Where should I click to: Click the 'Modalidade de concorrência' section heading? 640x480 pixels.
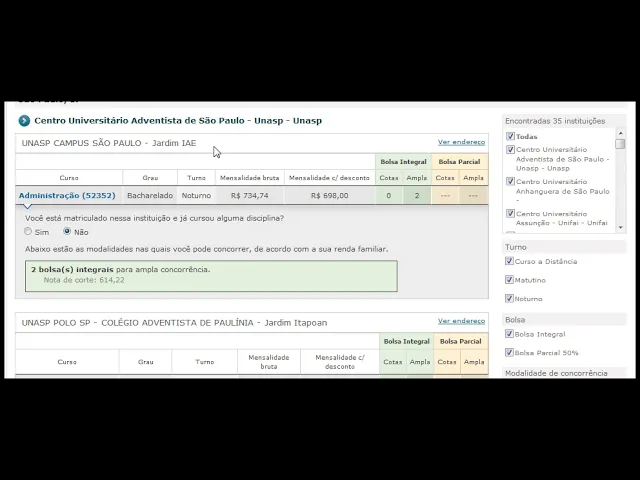click(556, 373)
